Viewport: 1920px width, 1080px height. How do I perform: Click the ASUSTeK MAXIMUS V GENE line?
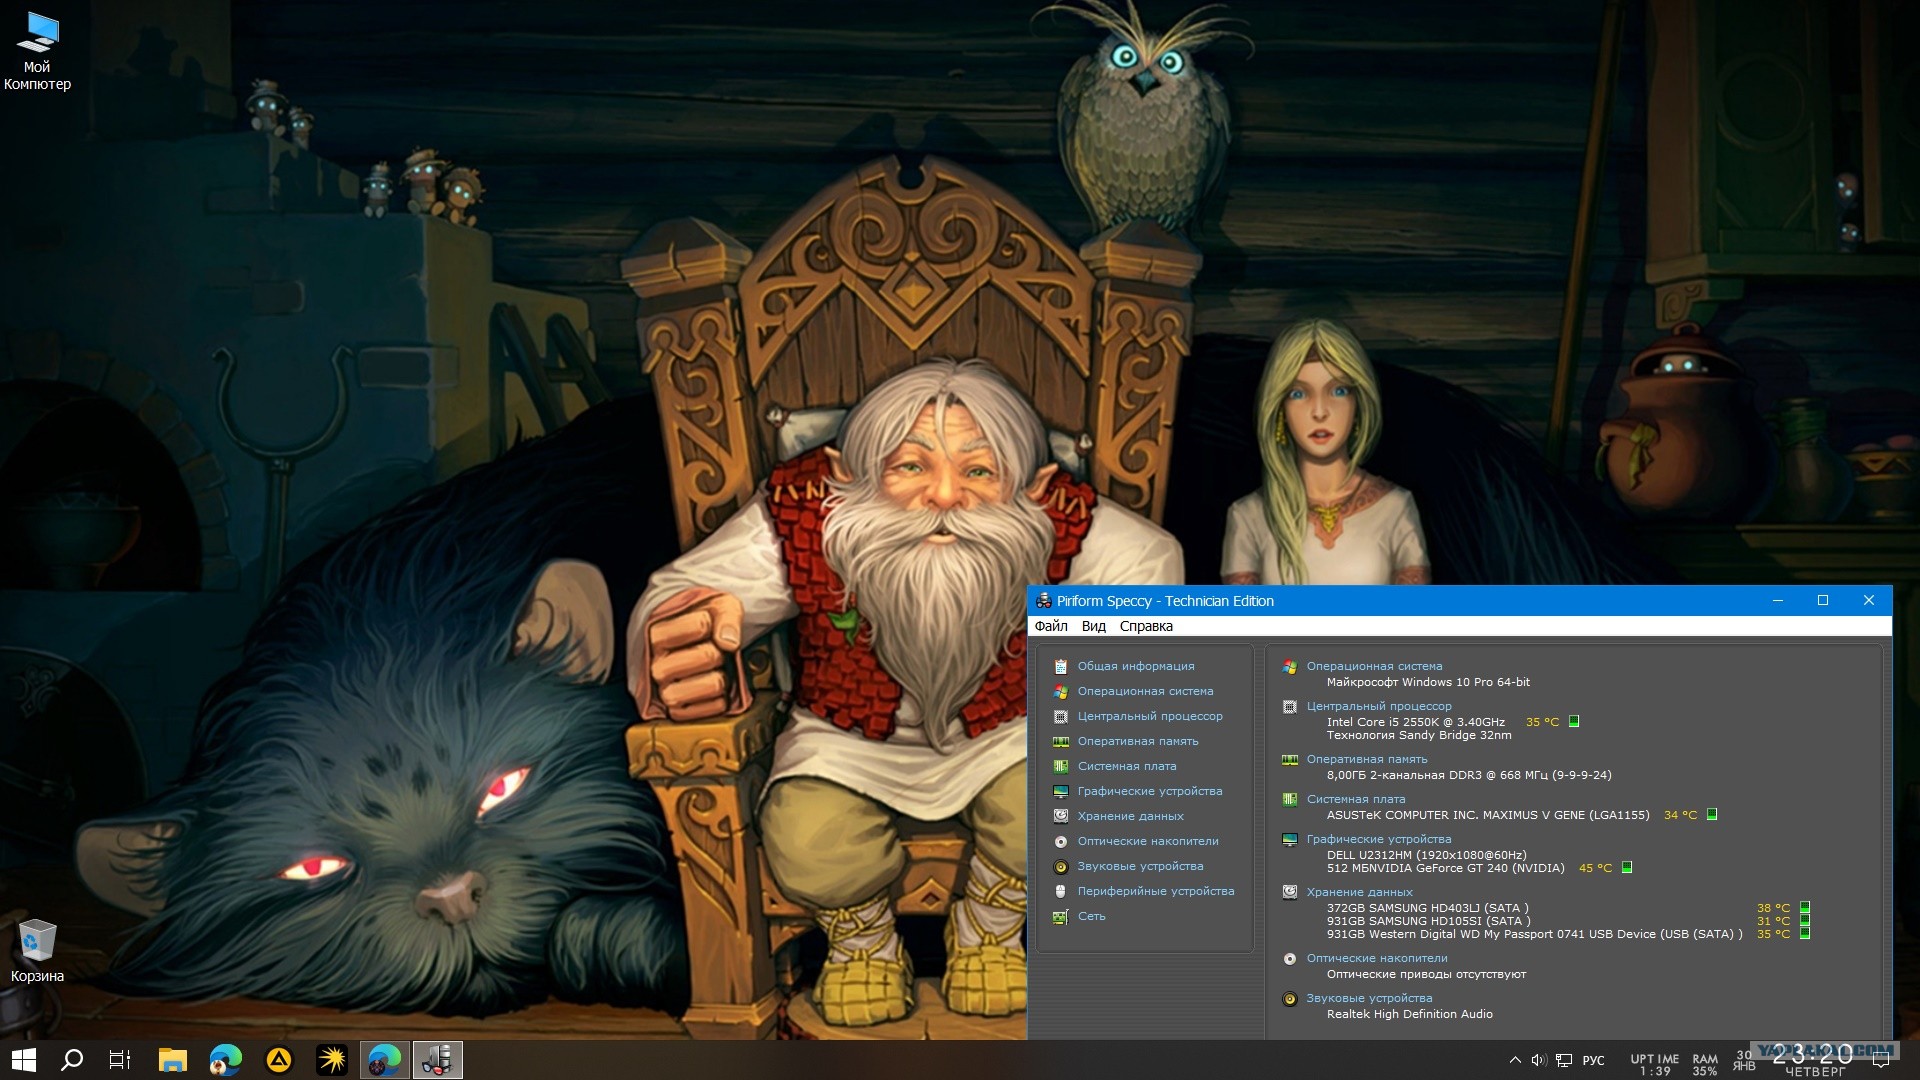tap(1488, 815)
